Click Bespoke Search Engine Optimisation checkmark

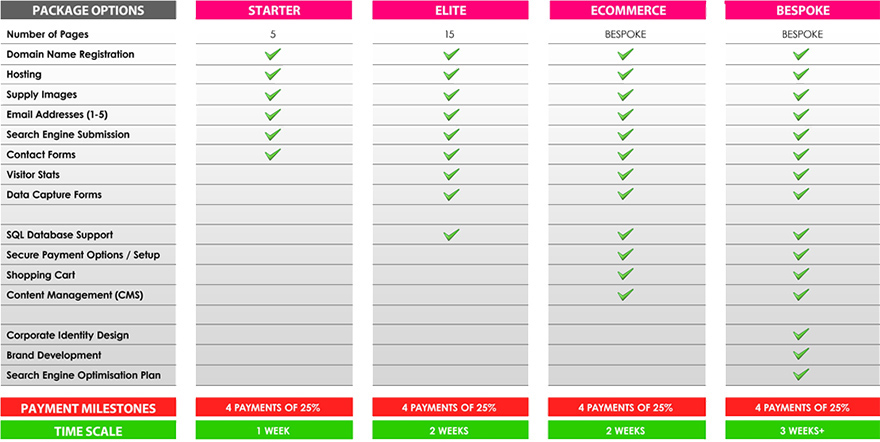(x=801, y=375)
